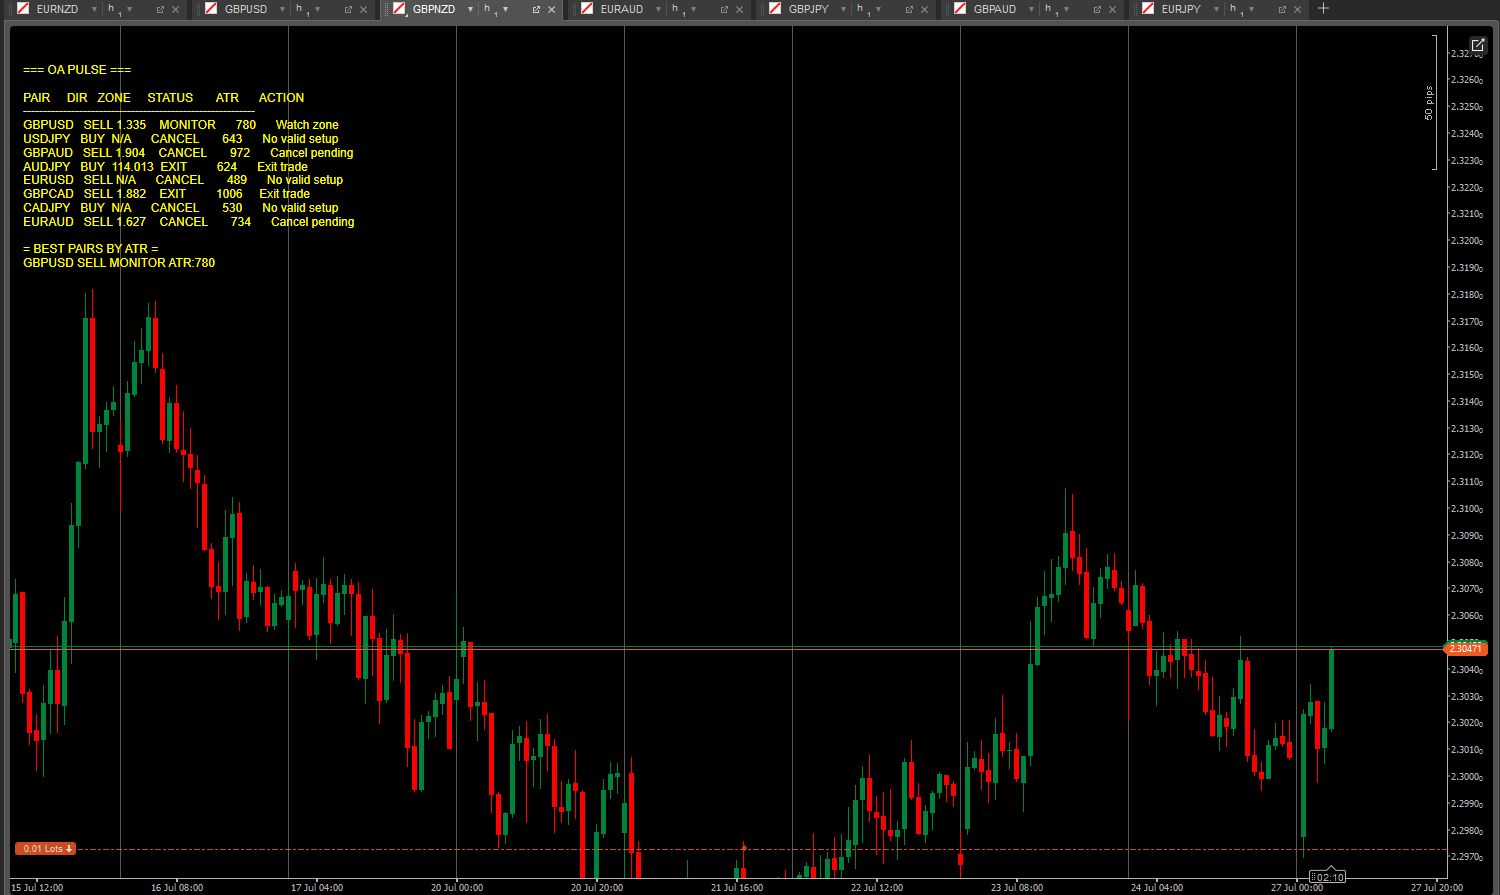
Task: Switch to the GBPUSD chart tab
Action: click(x=245, y=9)
